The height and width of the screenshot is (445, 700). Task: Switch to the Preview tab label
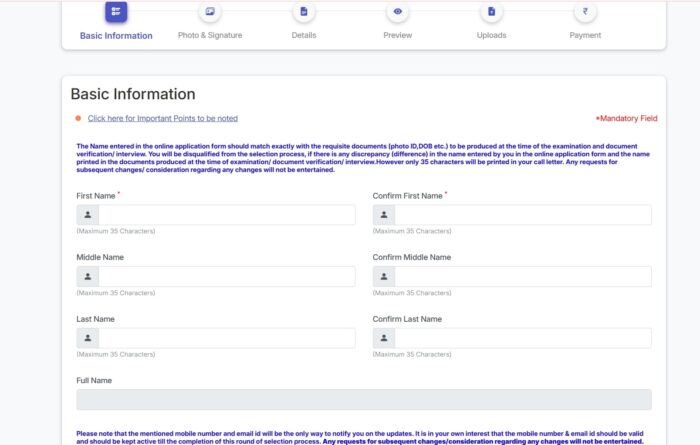[398, 35]
